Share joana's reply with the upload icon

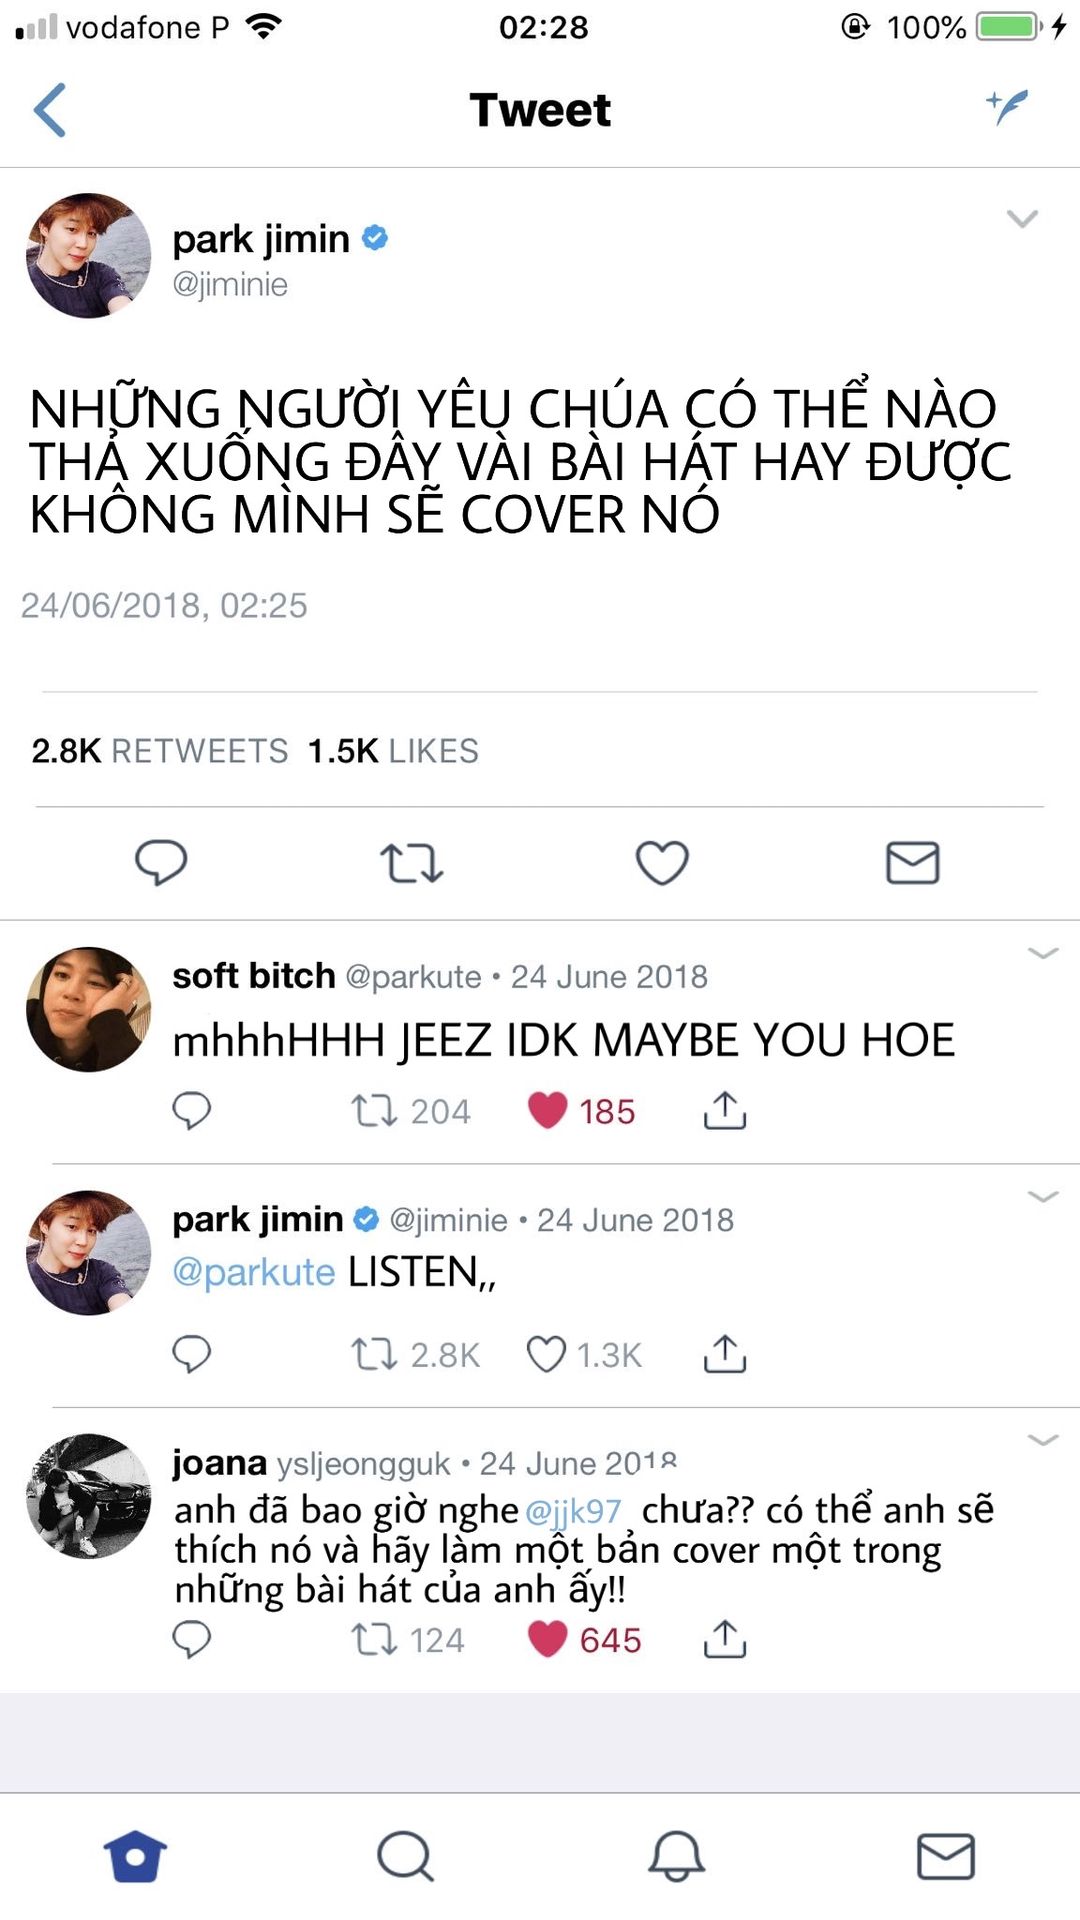725,1640
